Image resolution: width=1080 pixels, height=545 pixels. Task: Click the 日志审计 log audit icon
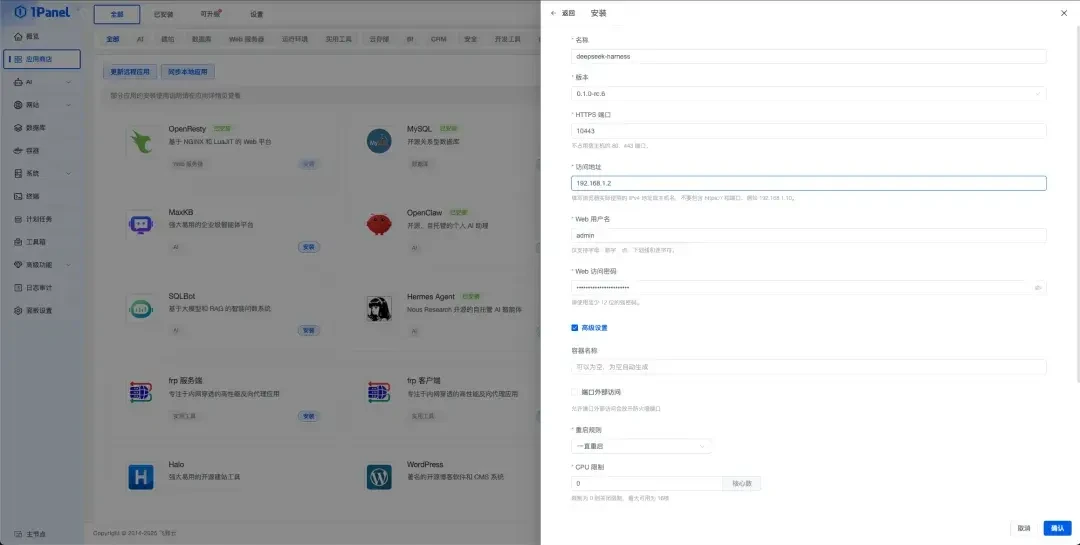pos(18,287)
